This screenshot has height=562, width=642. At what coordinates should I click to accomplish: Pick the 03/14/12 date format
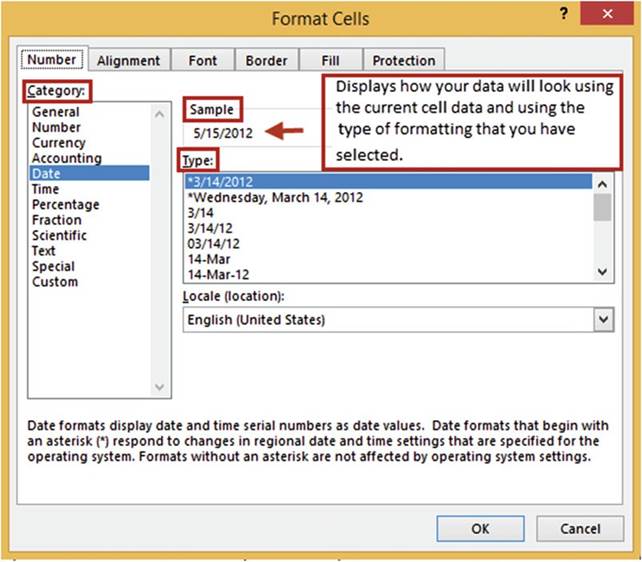click(x=215, y=243)
